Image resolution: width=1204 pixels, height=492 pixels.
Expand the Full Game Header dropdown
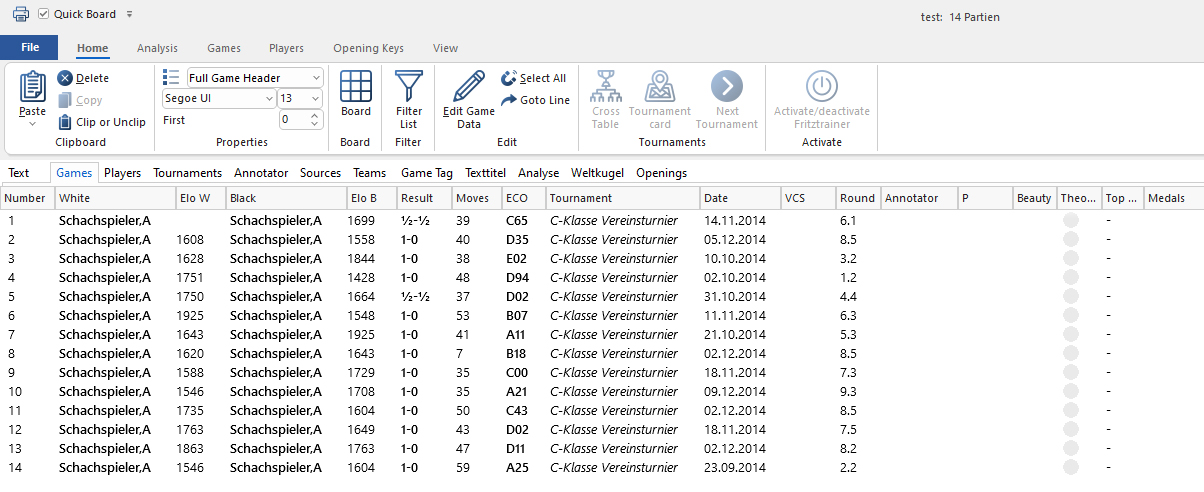click(x=316, y=78)
